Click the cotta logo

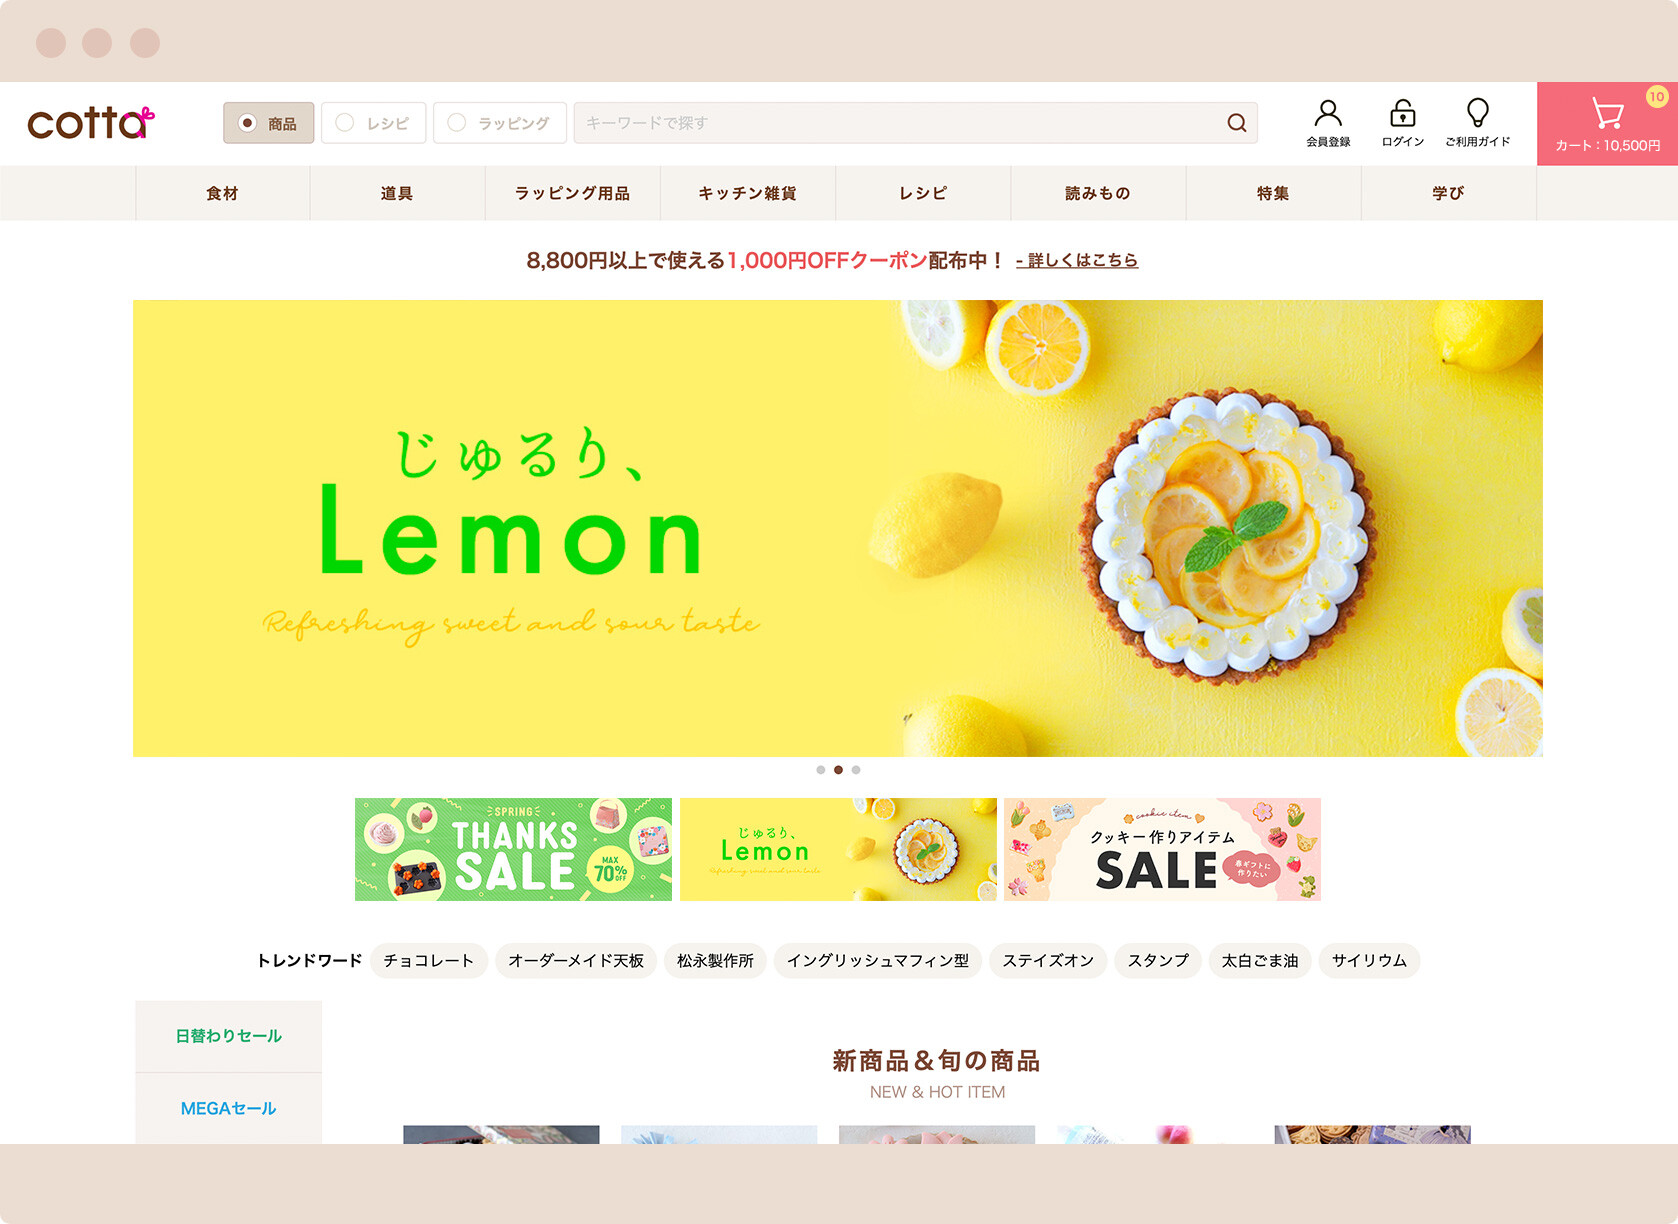point(91,122)
